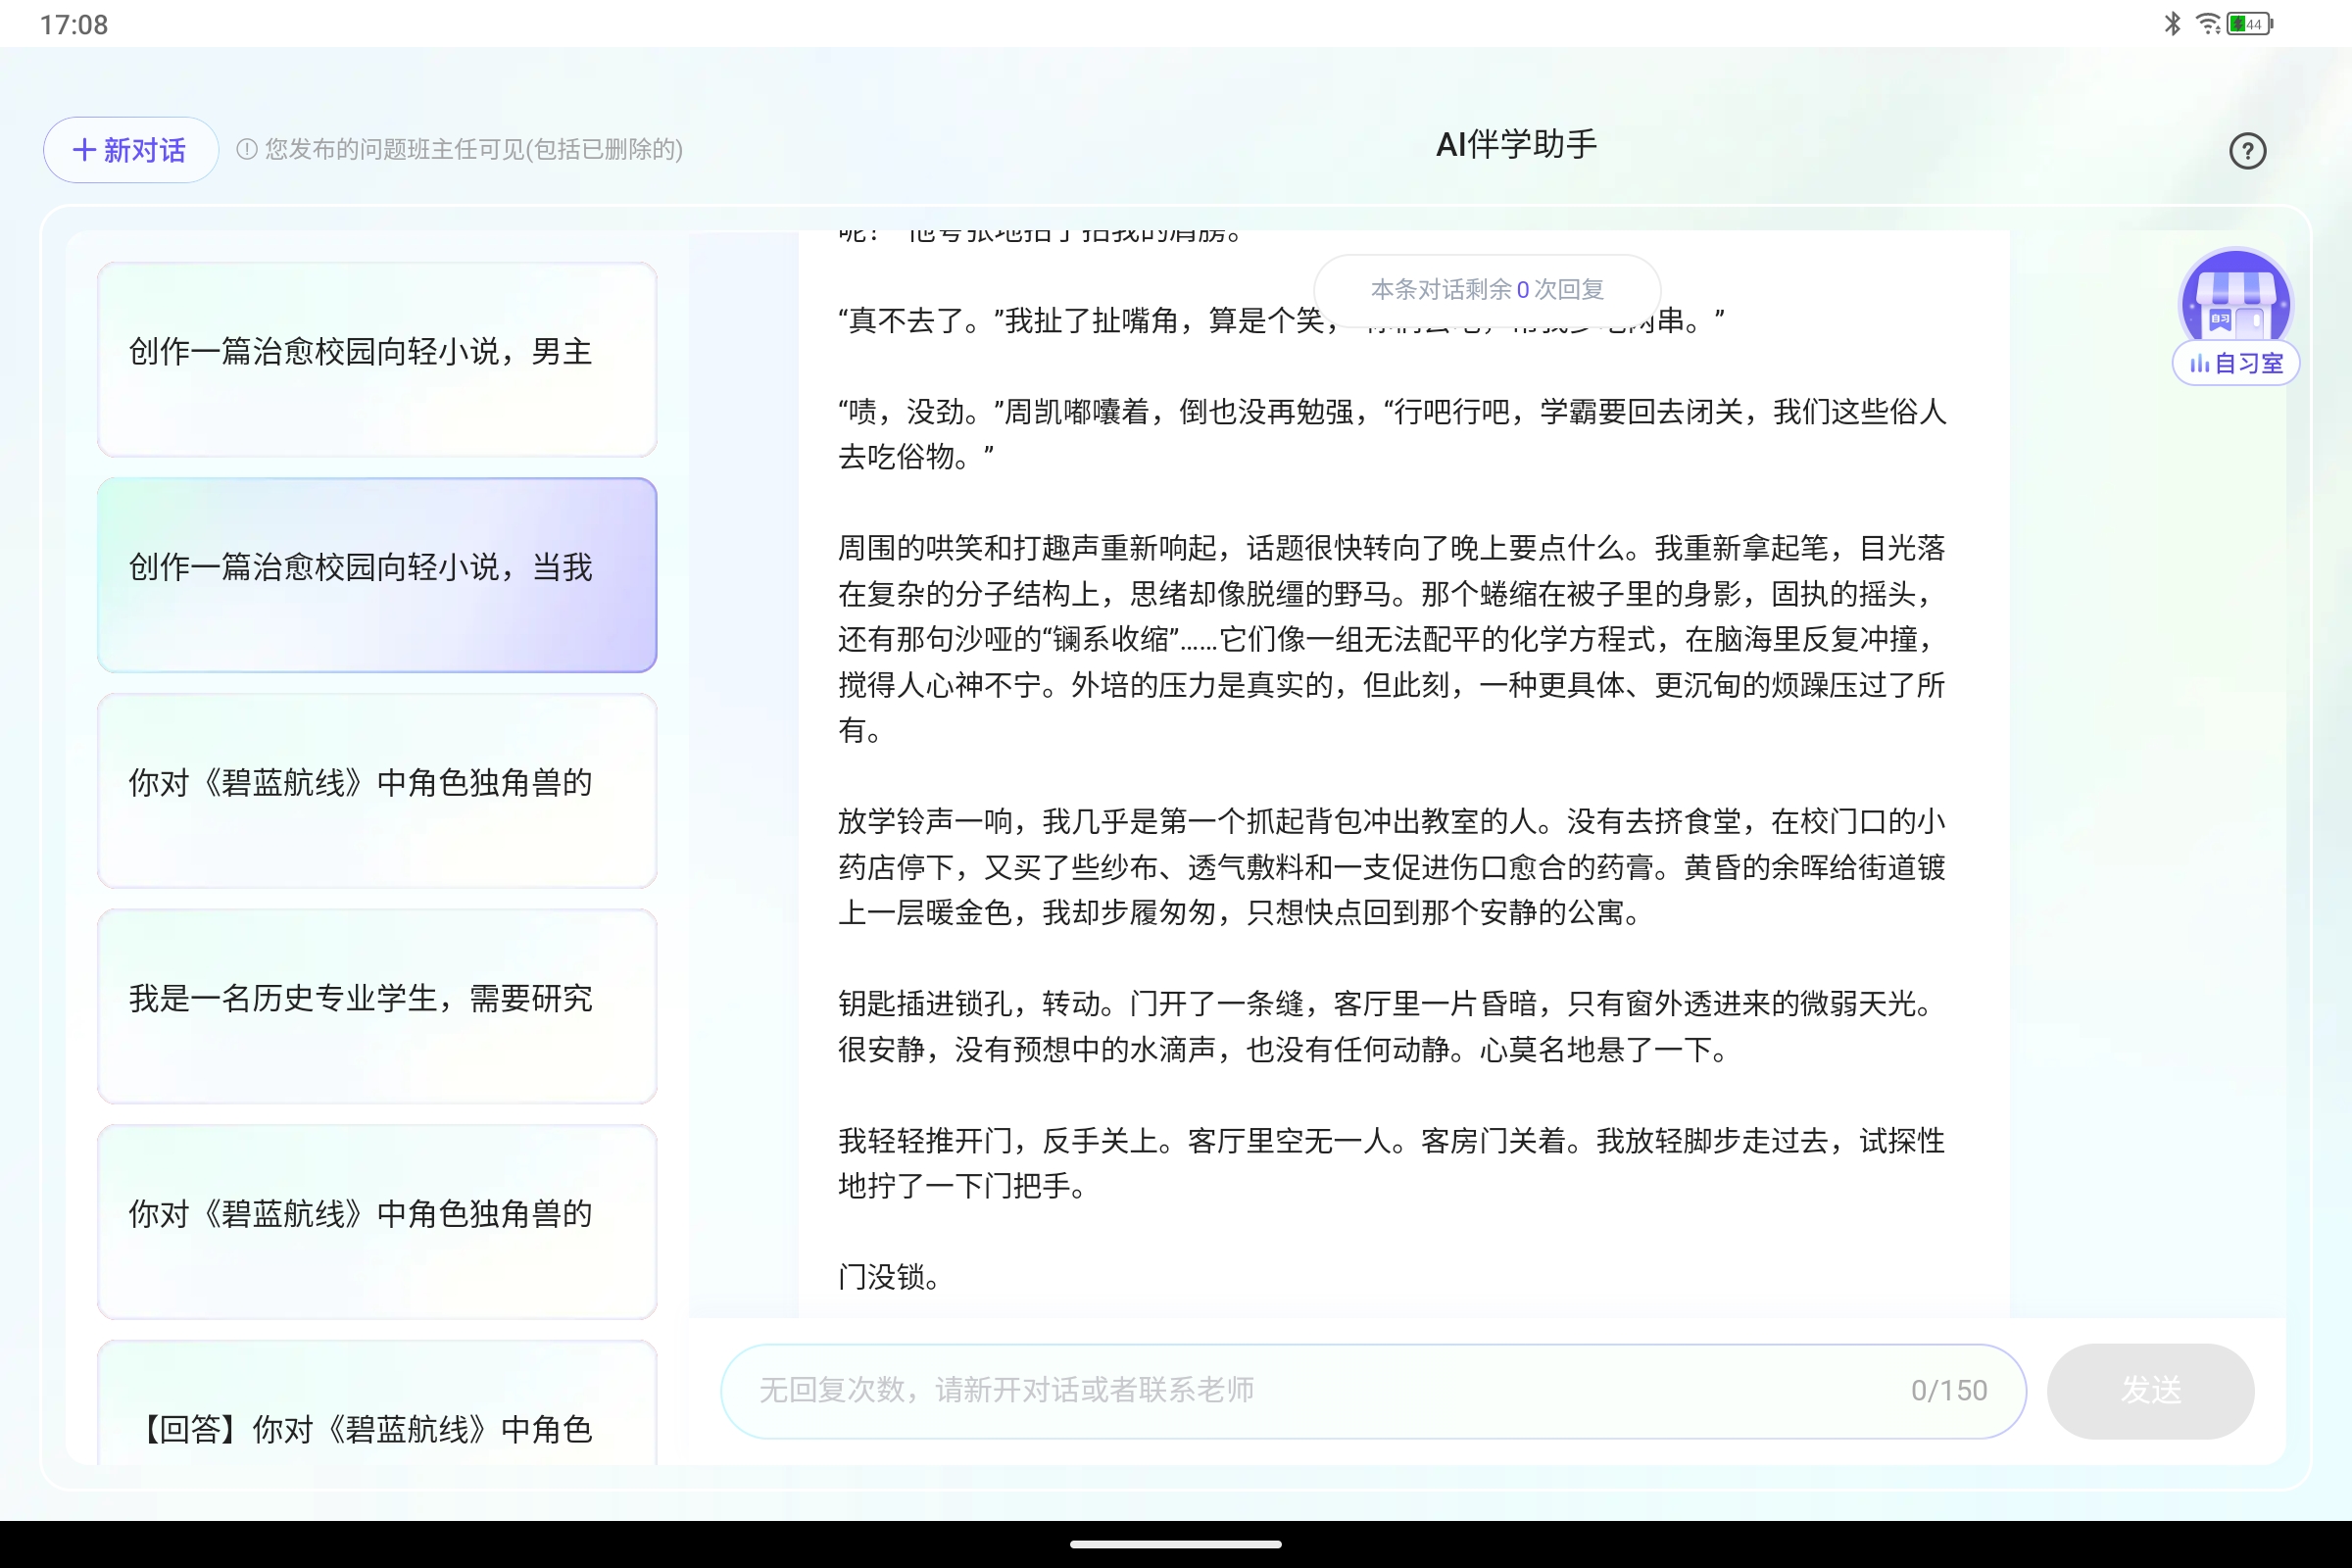Tap the AI伴学助手 title
The image size is (2352, 1568).
click(1516, 145)
